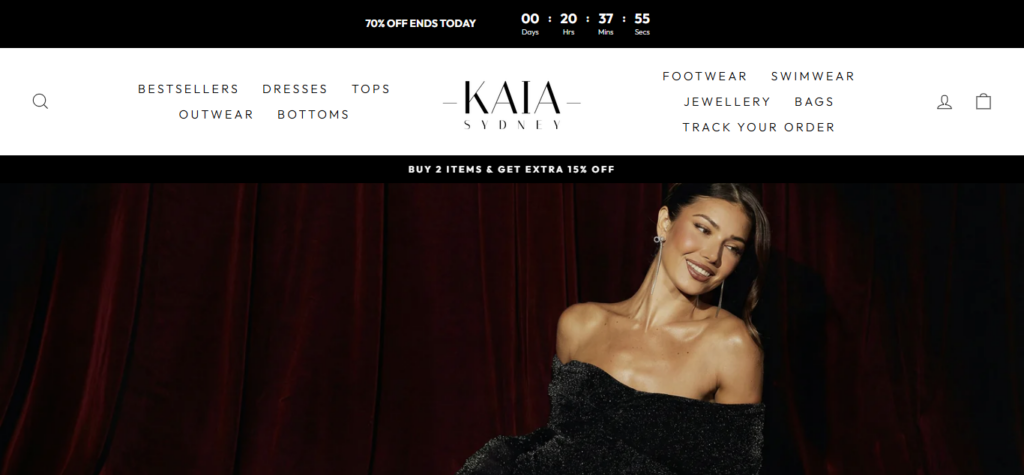Visit the Swimwear section
1024x475 pixels.
(812, 76)
